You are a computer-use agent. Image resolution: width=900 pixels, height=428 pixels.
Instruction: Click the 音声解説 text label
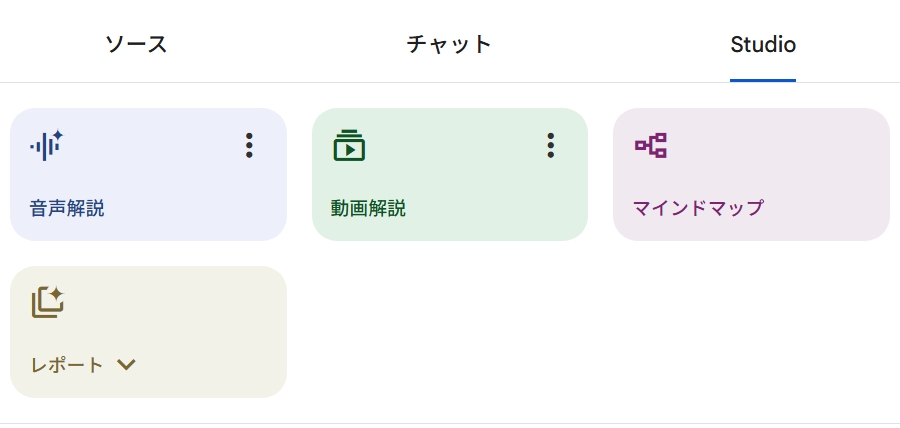tap(67, 208)
